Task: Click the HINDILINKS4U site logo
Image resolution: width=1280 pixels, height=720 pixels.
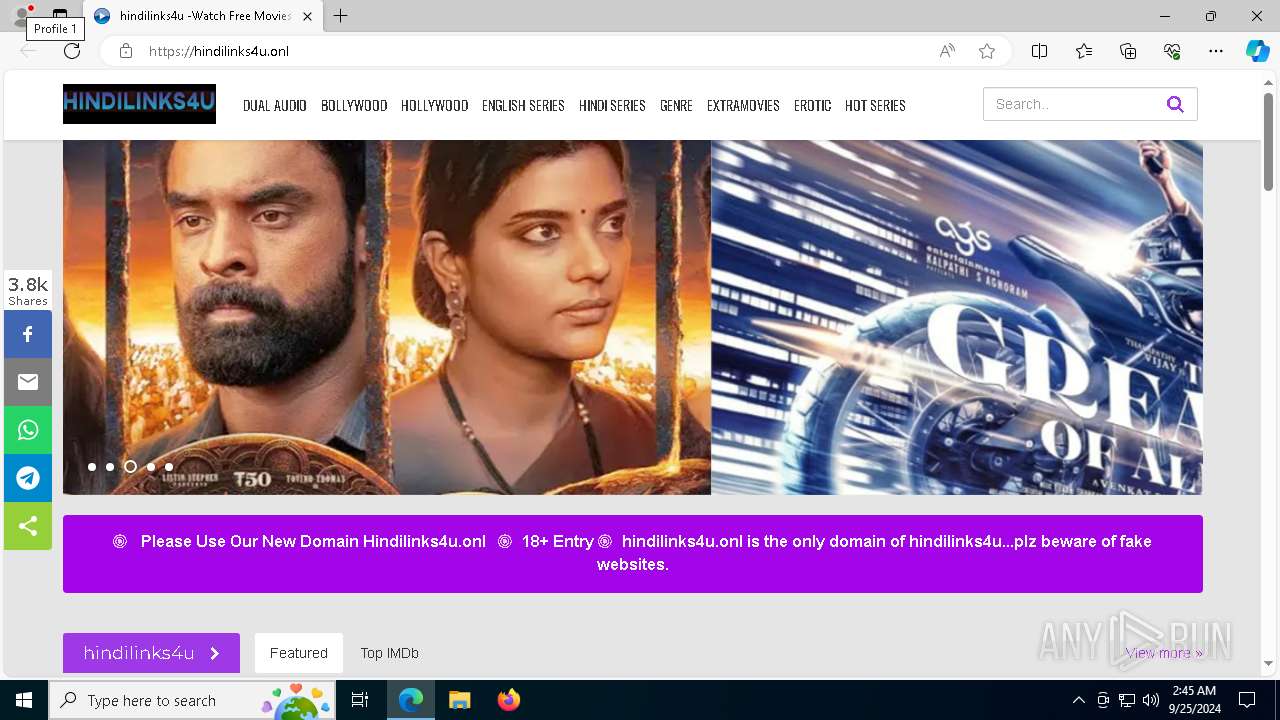Action: coord(139,104)
